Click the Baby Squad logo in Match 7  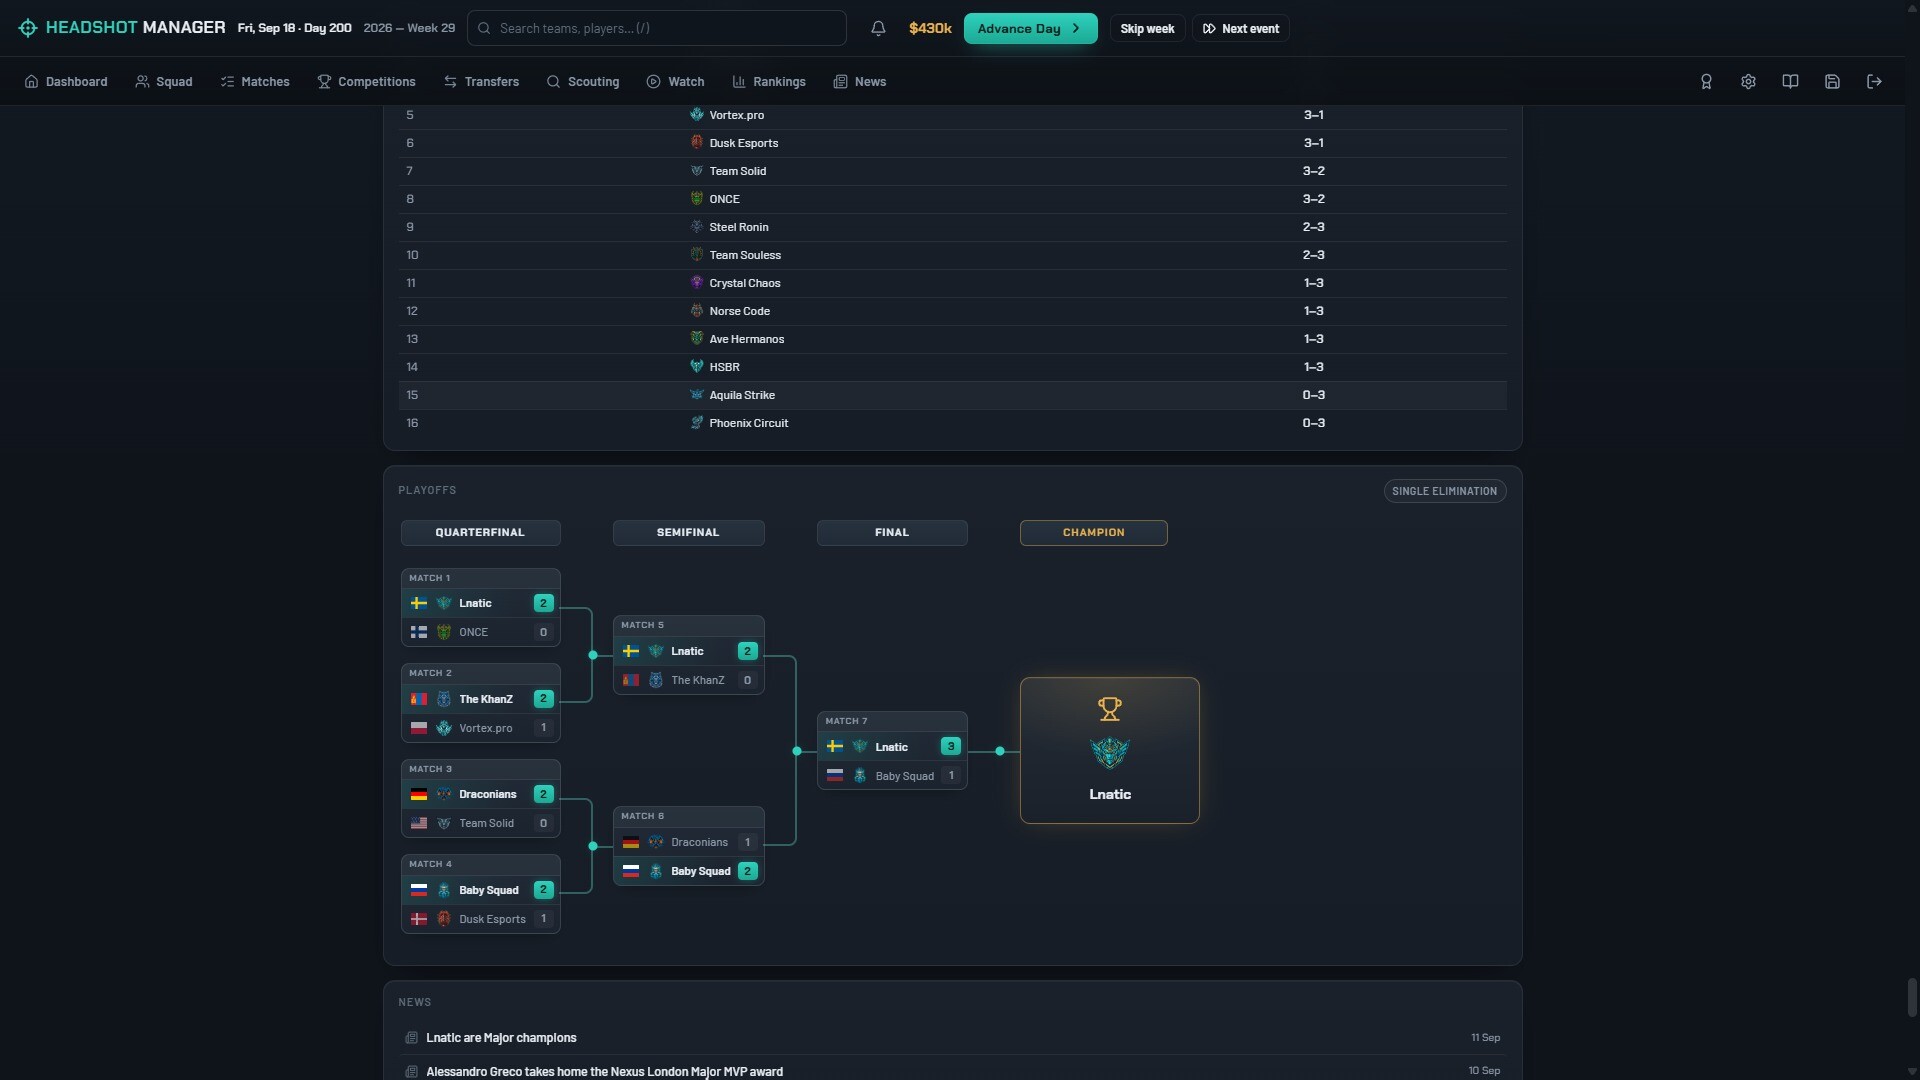pyautogui.click(x=860, y=776)
